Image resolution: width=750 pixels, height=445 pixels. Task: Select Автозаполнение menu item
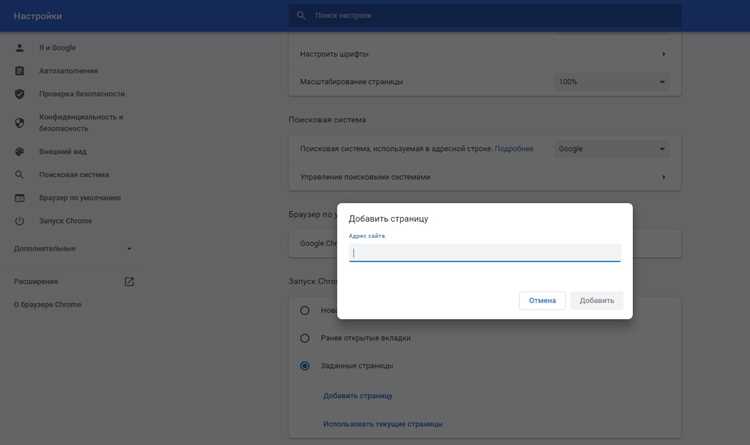click(68, 71)
